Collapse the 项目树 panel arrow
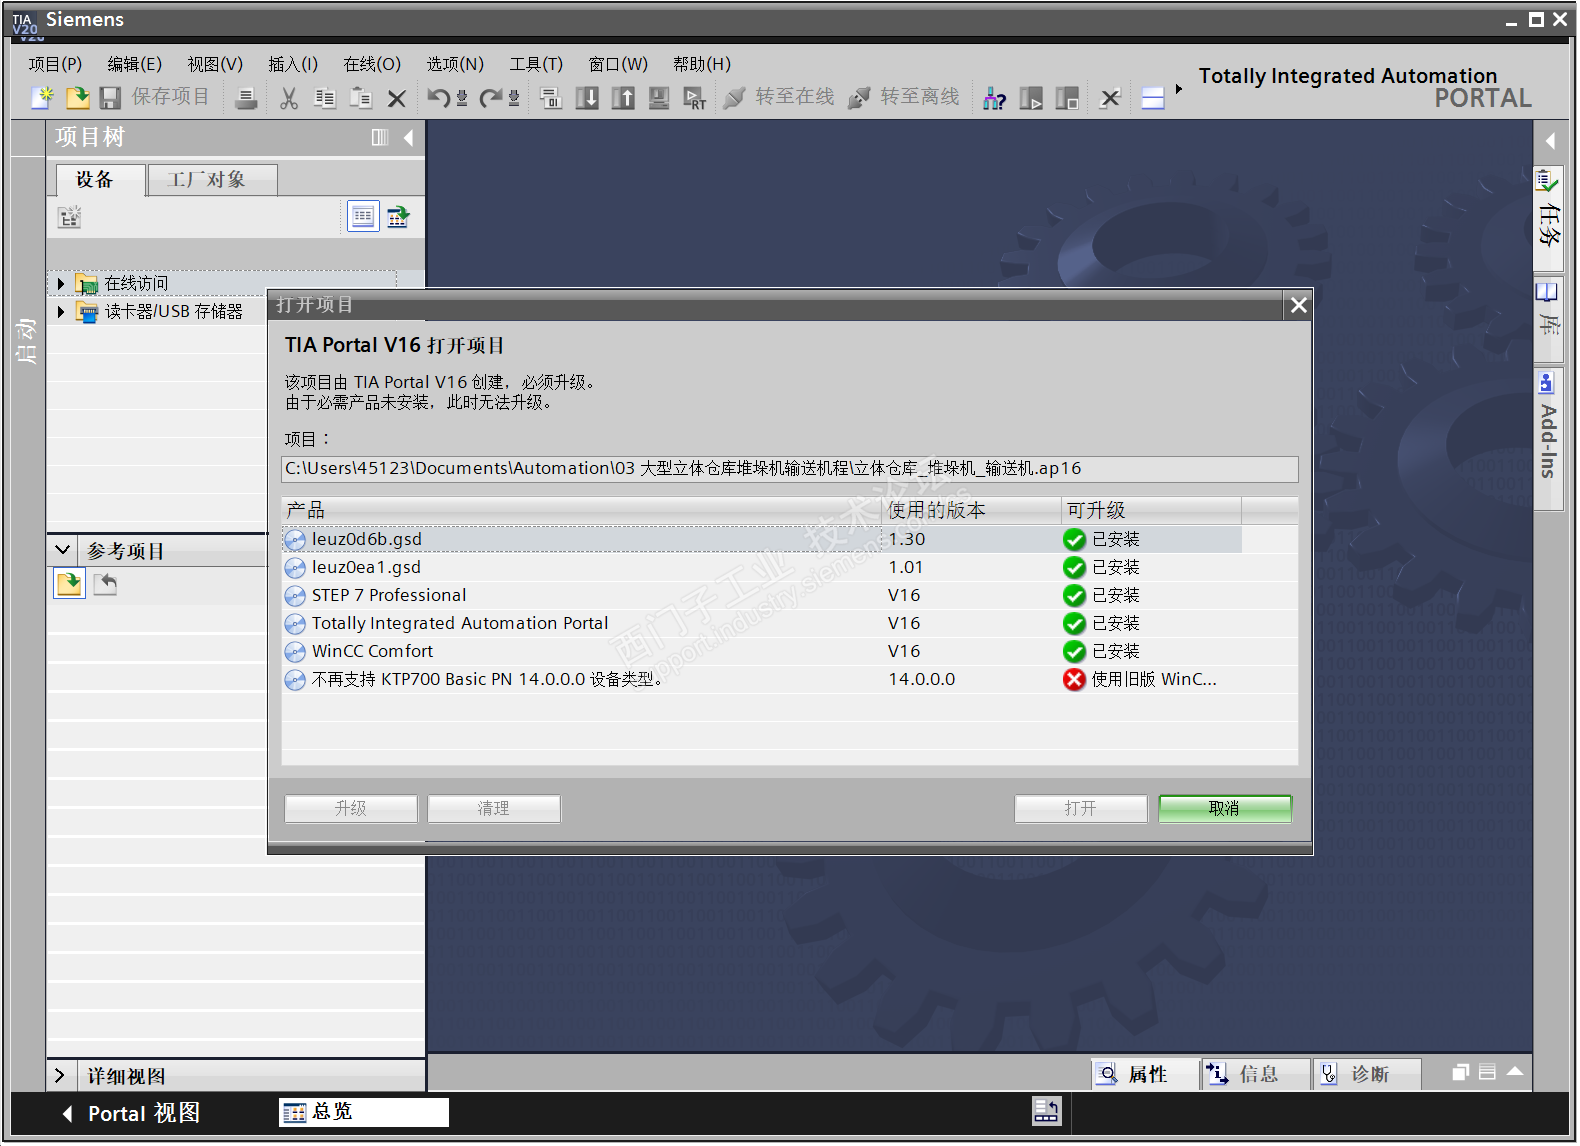This screenshot has height=1146, width=1580. click(x=408, y=138)
